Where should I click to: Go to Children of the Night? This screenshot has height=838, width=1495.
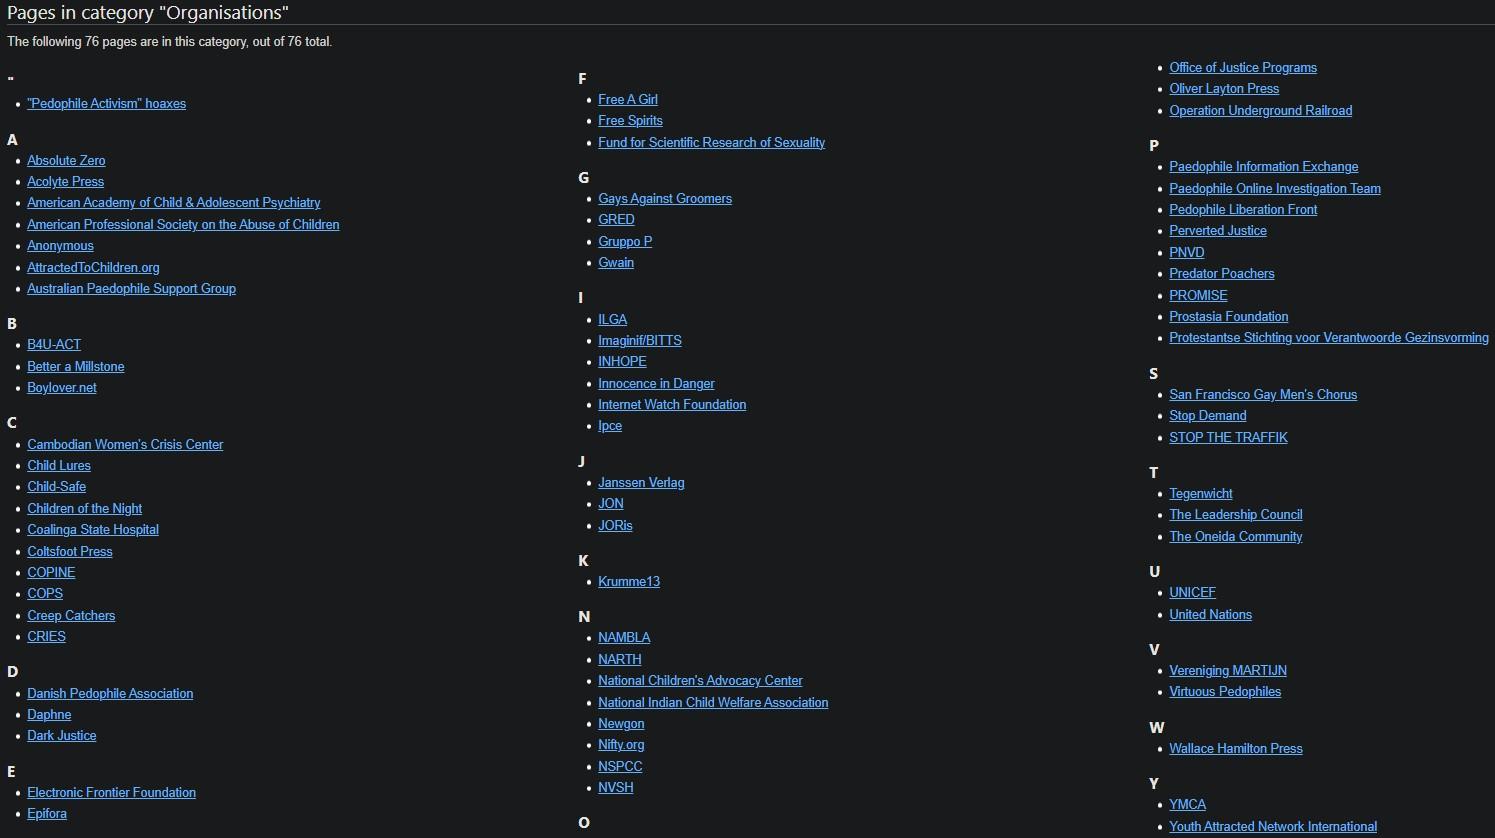coord(85,508)
